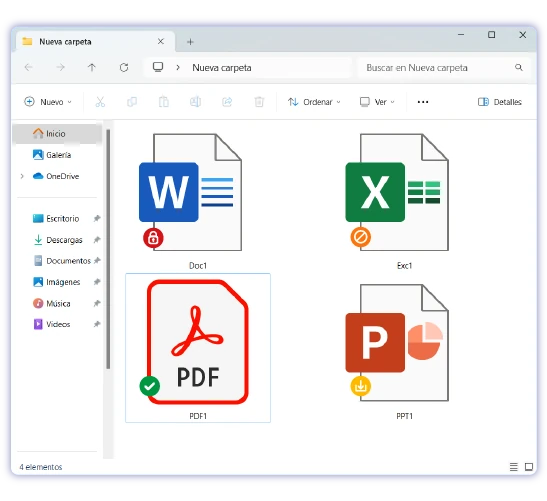Screen dimensions: 547x501
Task: Click the Cut scissors icon
Action: tap(100, 102)
